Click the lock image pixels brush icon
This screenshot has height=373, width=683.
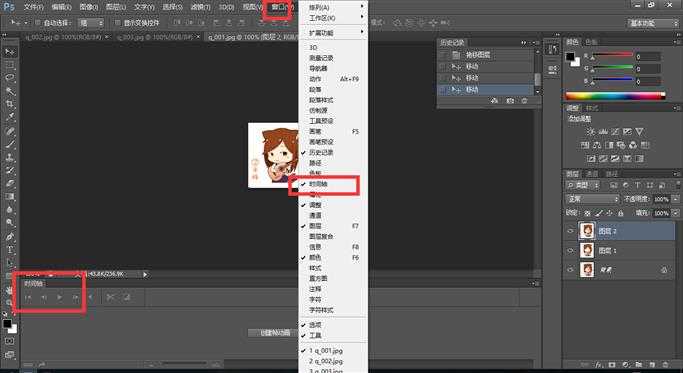(598, 213)
